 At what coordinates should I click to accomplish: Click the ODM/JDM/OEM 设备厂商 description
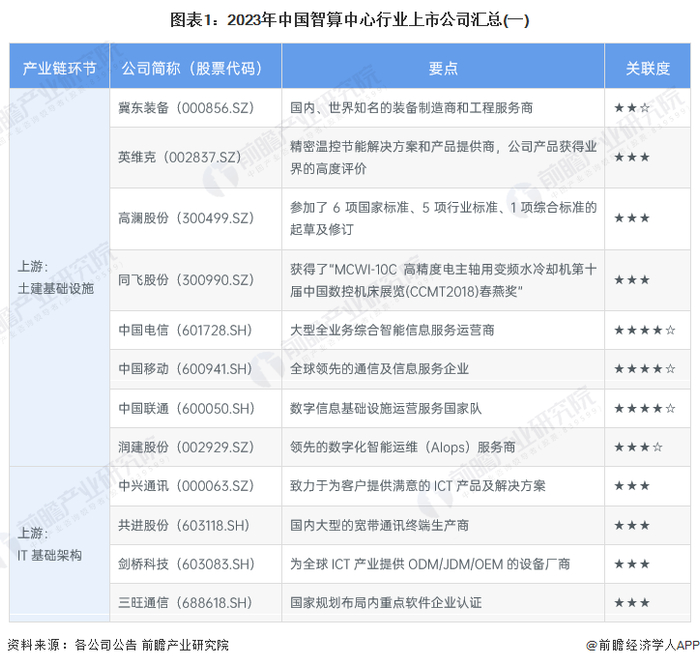(x=430, y=564)
